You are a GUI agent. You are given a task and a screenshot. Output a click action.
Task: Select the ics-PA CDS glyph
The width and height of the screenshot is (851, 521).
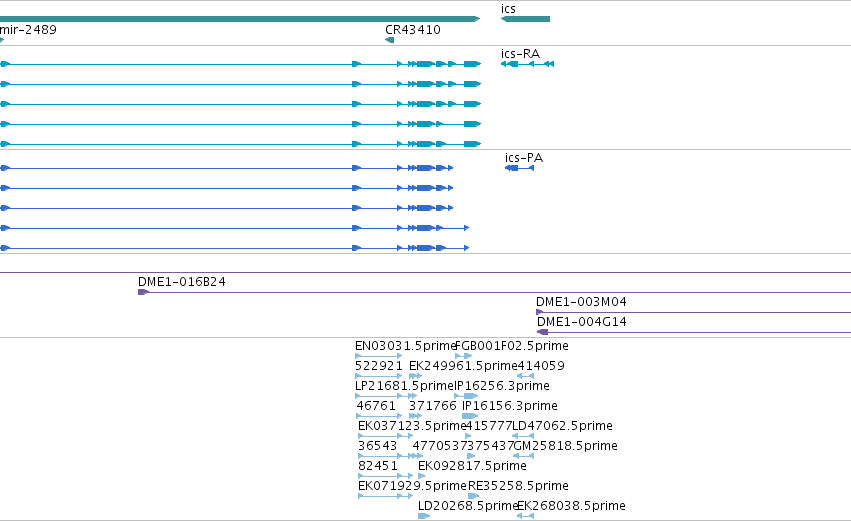[519, 168]
